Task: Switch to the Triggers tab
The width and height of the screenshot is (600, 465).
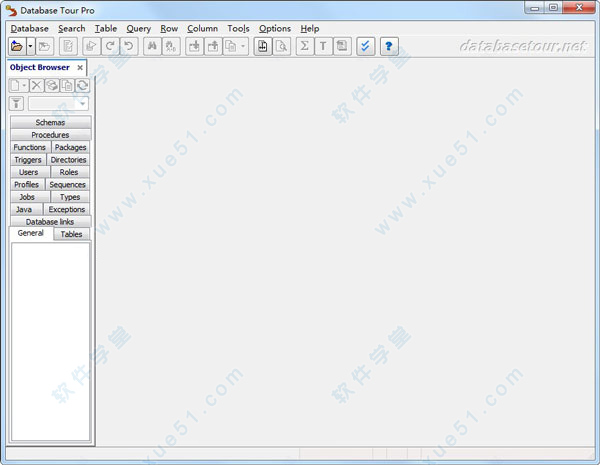Action: click(28, 160)
